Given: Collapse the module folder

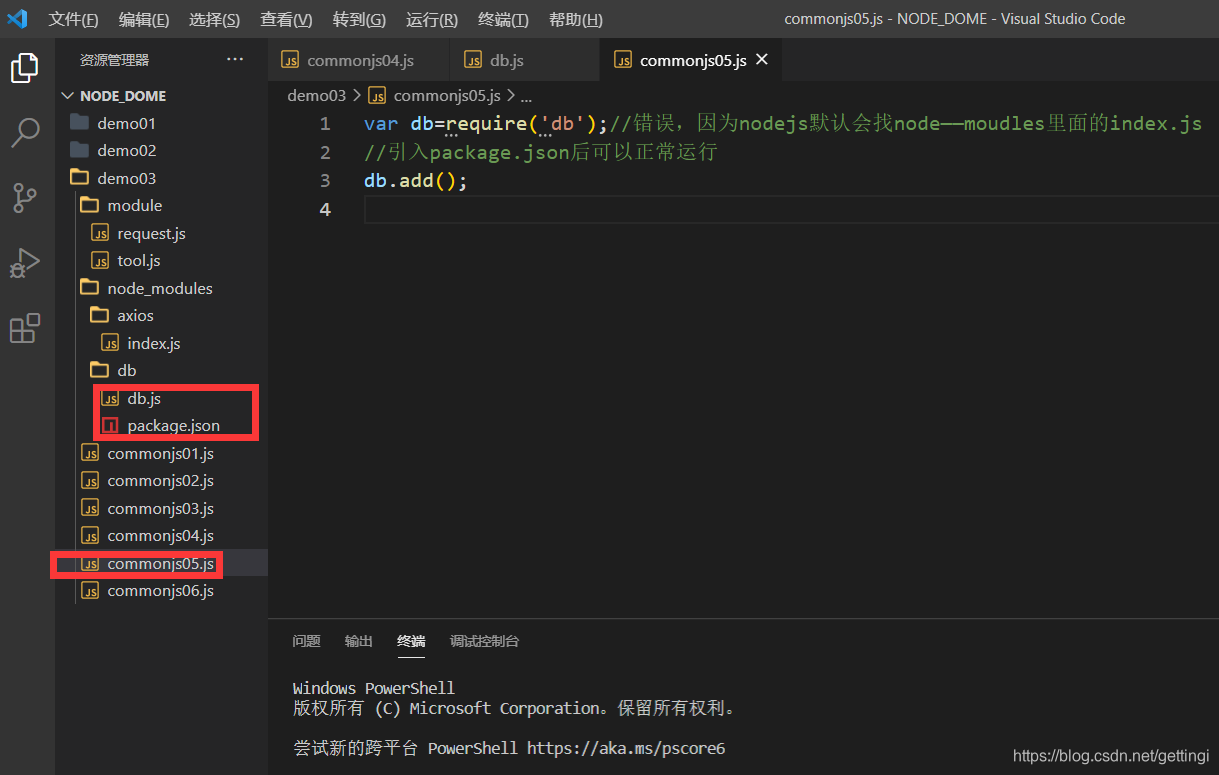Looking at the screenshot, I should coord(161,206).
